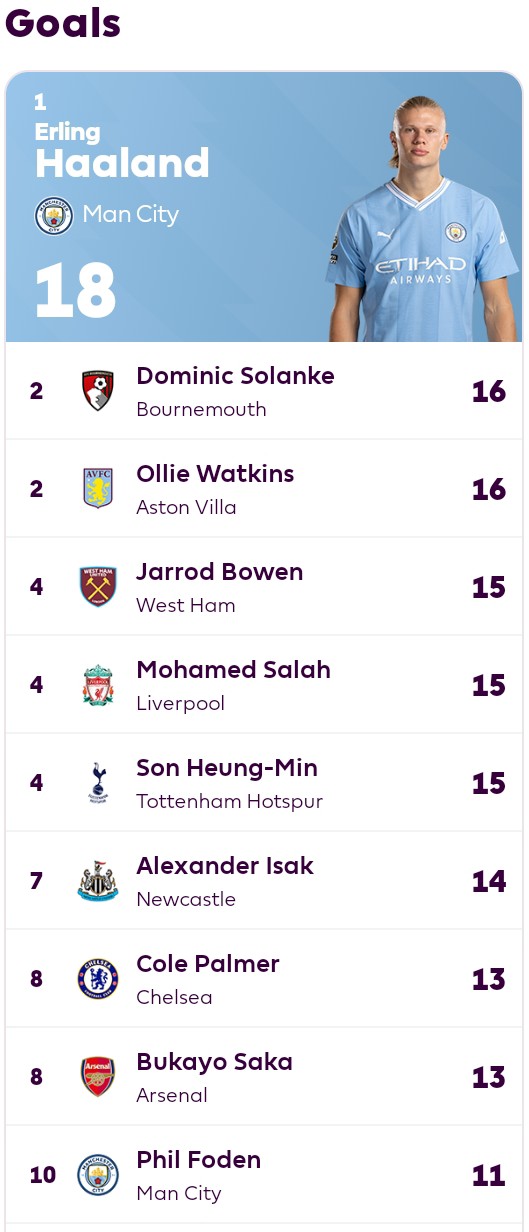This screenshot has width=529, height=1232.
Task: Open Alexander Isak's player page
Action: [225, 866]
